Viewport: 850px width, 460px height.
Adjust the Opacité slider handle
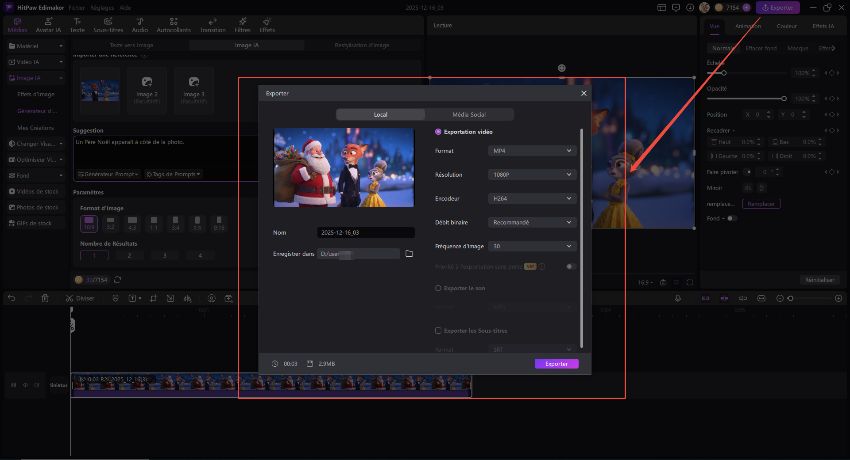click(x=783, y=99)
